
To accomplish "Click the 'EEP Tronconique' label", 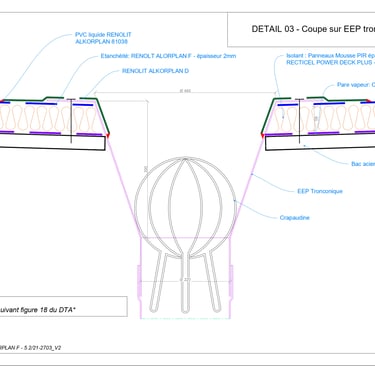I will coord(320,191).
